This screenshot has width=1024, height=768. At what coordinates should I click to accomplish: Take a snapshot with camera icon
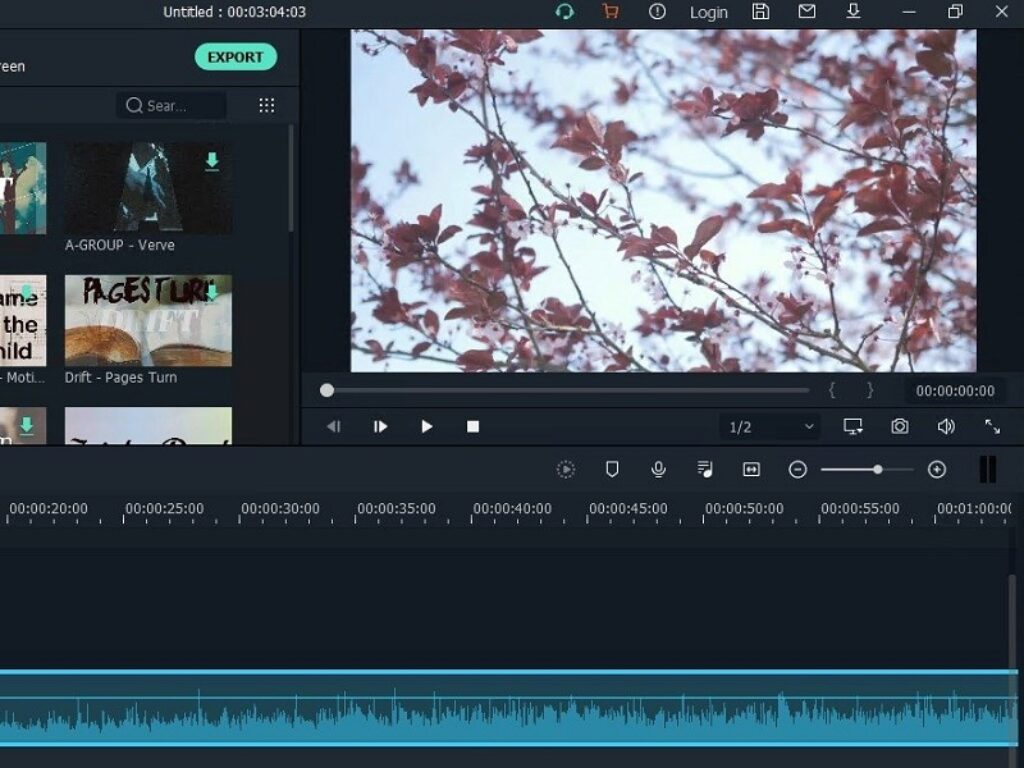(x=900, y=426)
